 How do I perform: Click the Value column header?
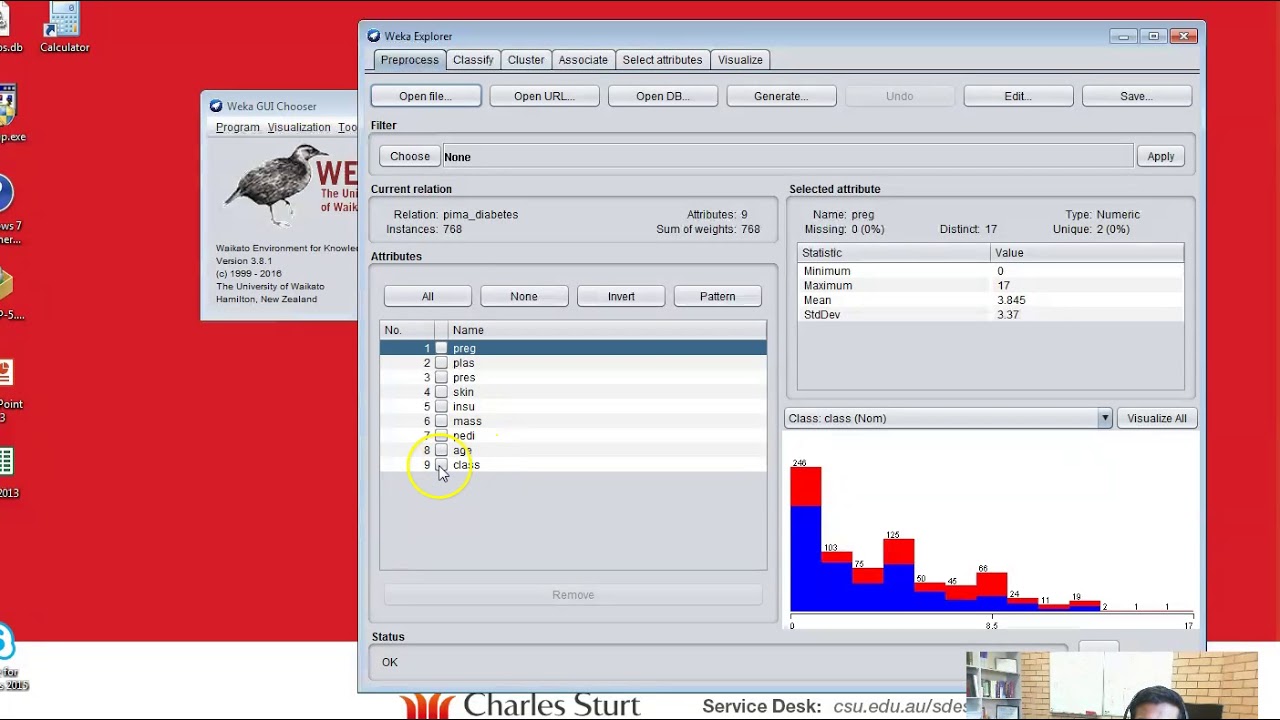tap(1087, 253)
